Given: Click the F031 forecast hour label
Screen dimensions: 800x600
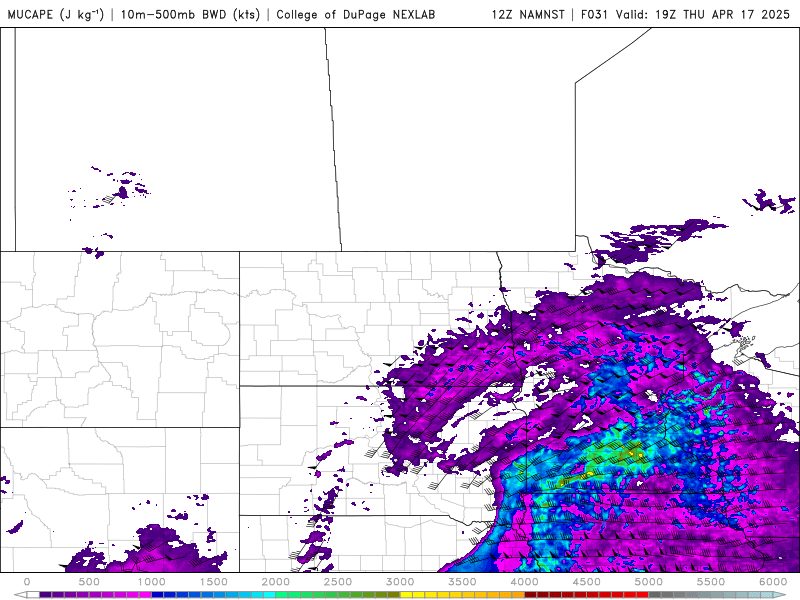Looking at the screenshot, I should pos(594,14).
